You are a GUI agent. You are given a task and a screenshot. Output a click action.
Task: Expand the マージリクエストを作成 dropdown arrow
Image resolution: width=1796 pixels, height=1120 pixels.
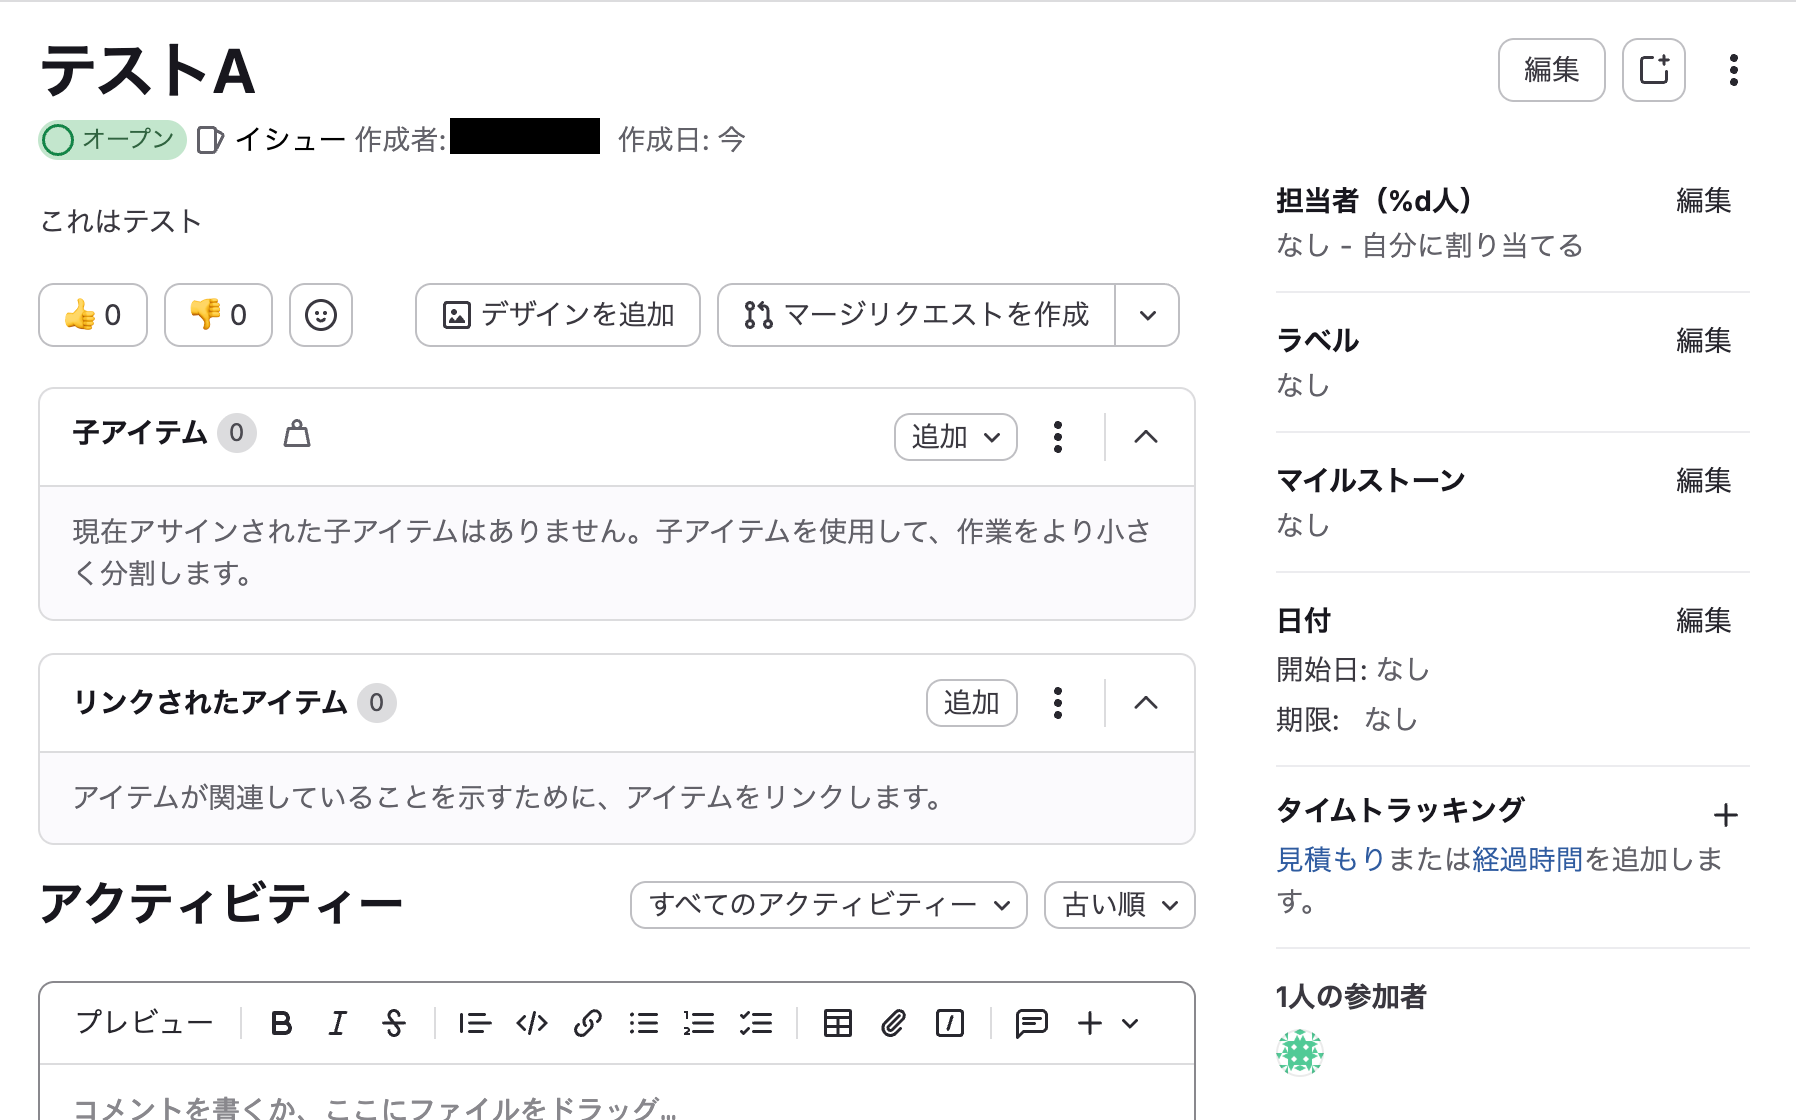pos(1148,315)
